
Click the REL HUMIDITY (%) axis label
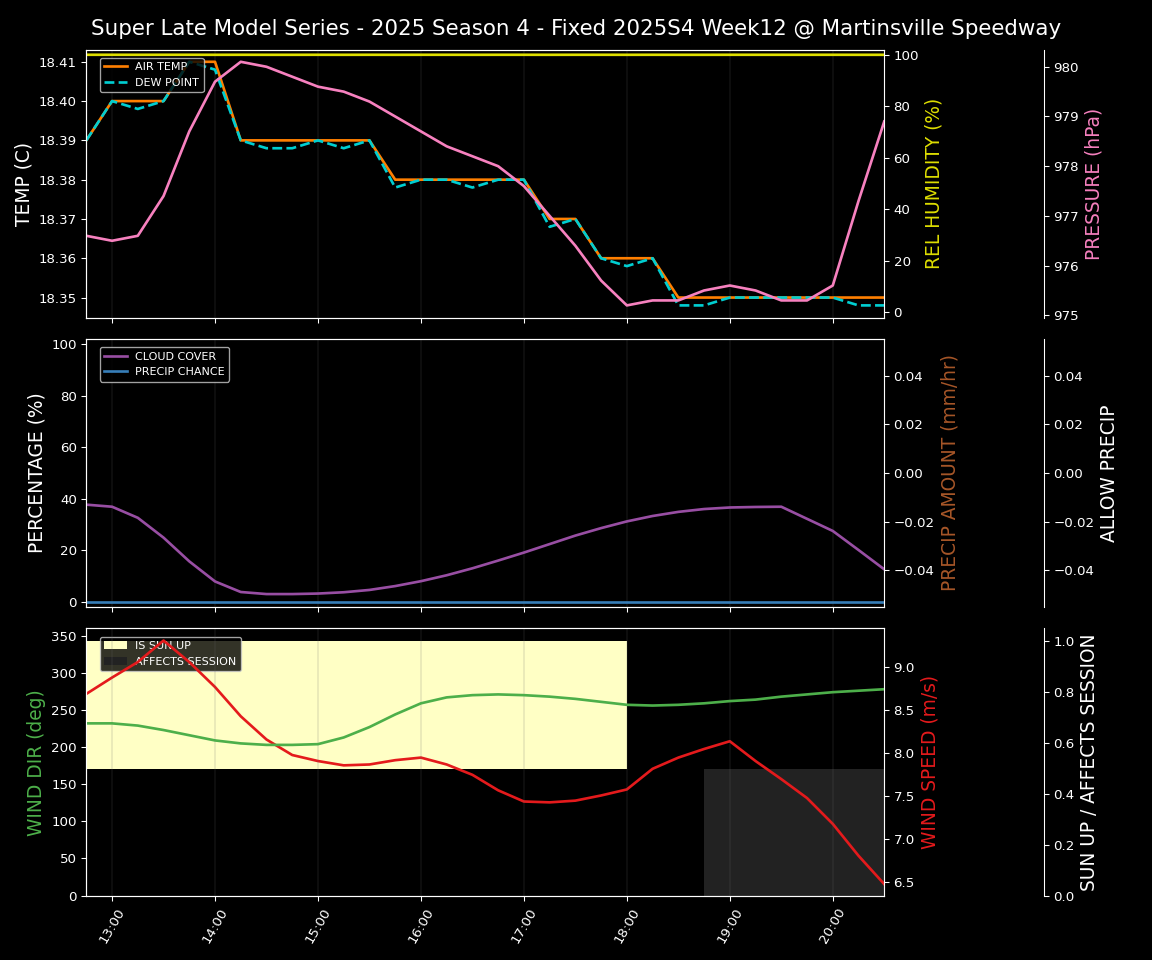933,184
